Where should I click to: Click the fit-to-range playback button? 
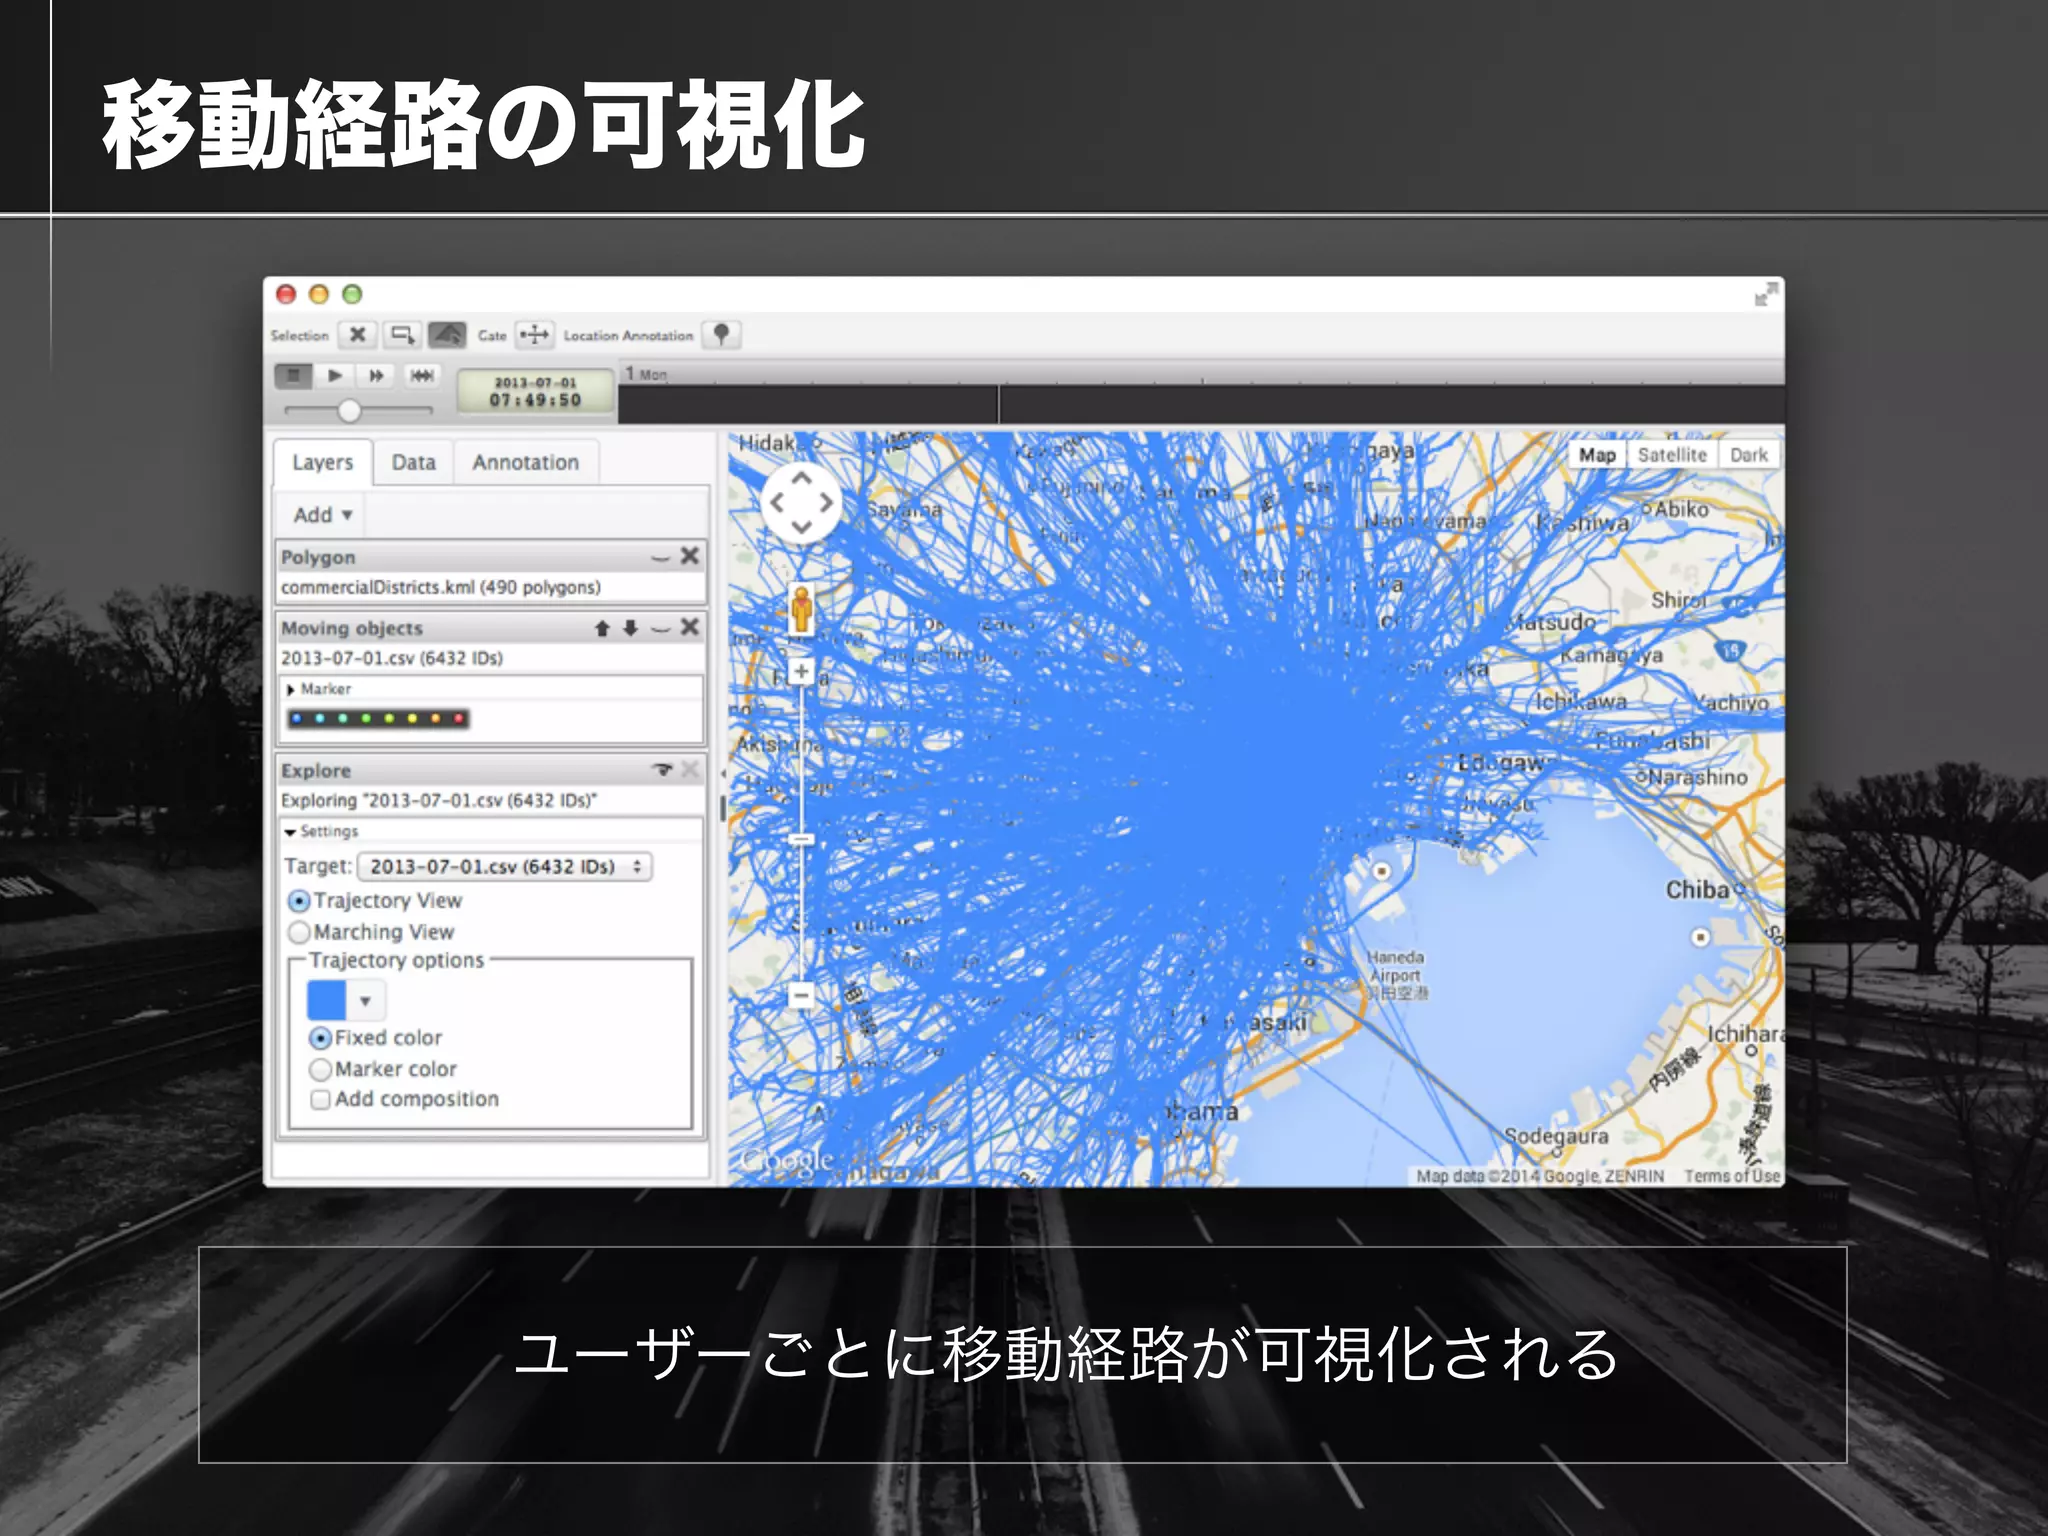(422, 376)
